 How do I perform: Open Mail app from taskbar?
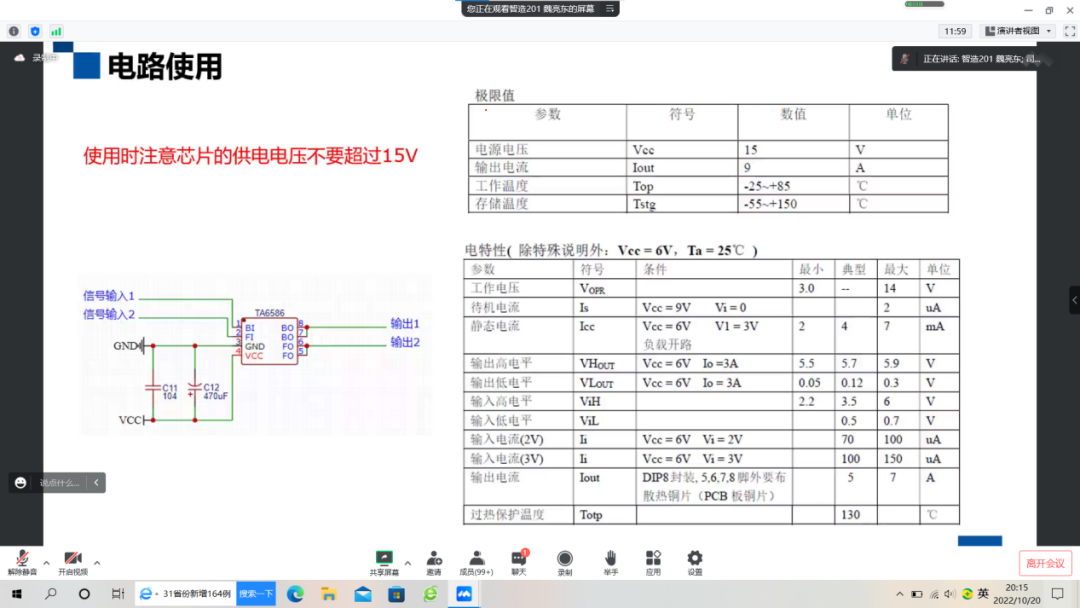tap(362, 594)
